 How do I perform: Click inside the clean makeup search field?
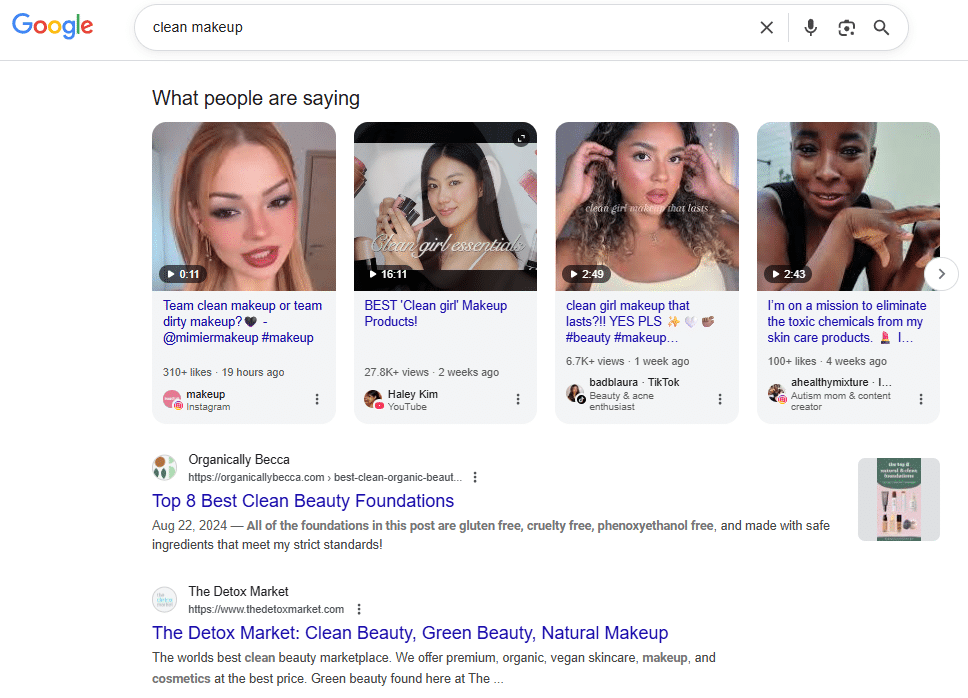pos(440,28)
